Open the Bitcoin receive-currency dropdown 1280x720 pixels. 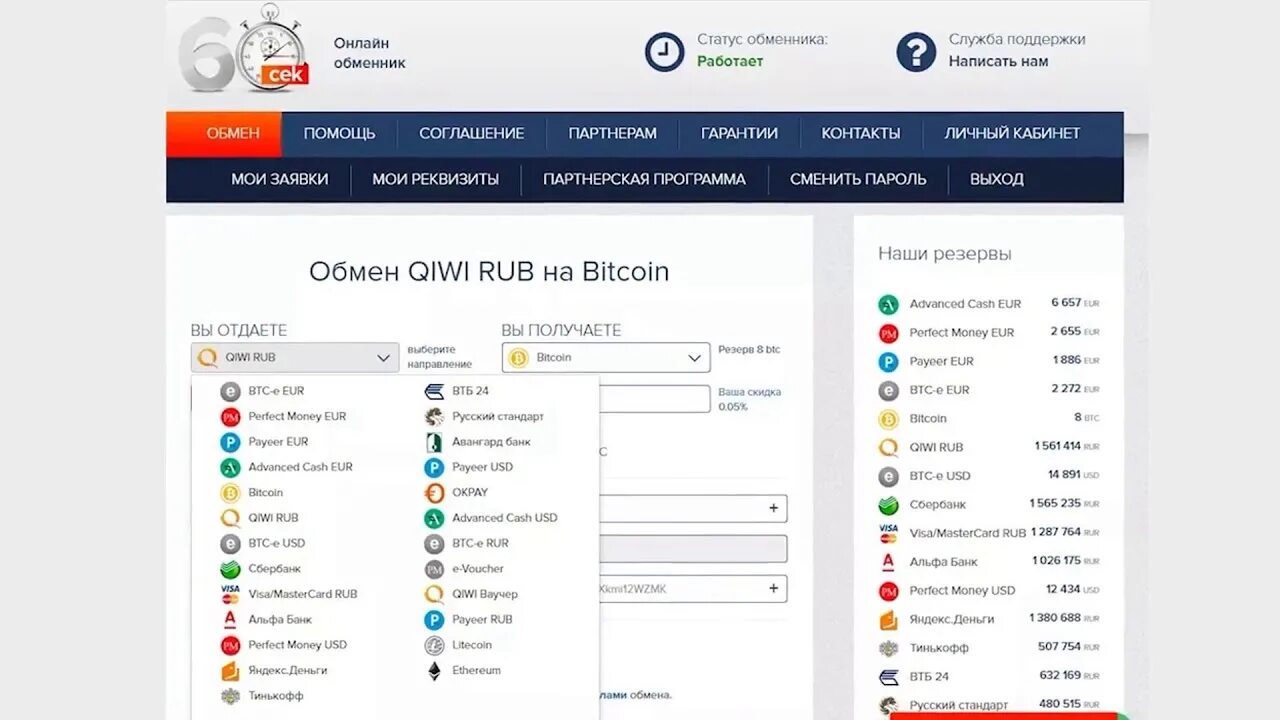pos(606,358)
